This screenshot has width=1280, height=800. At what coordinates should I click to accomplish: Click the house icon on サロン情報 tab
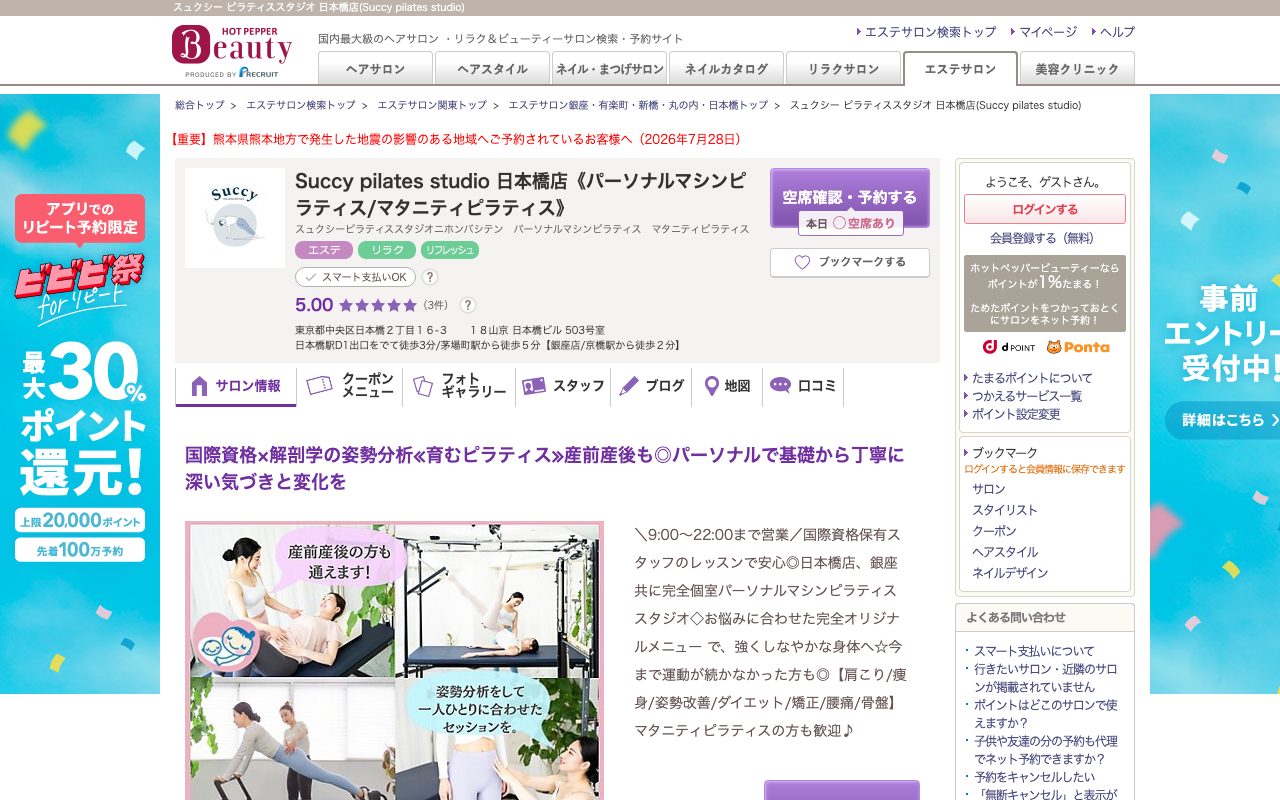[x=199, y=386]
